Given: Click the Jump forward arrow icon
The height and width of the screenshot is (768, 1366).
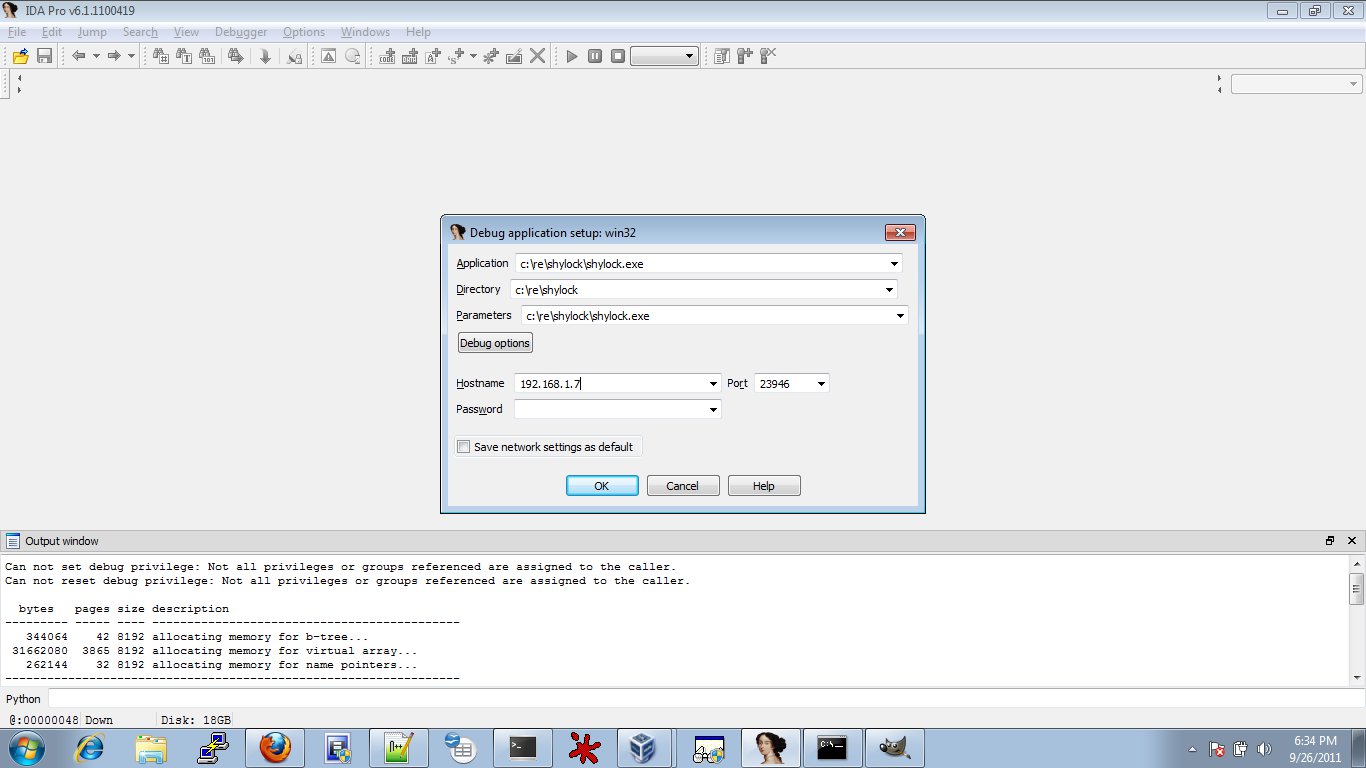Looking at the screenshot, I should (114, 56).
